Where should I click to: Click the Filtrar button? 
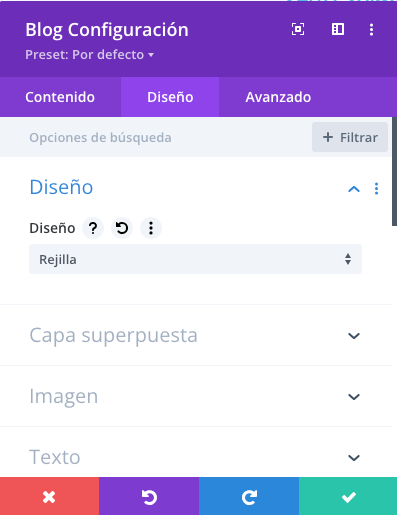(x=350, y=137)
